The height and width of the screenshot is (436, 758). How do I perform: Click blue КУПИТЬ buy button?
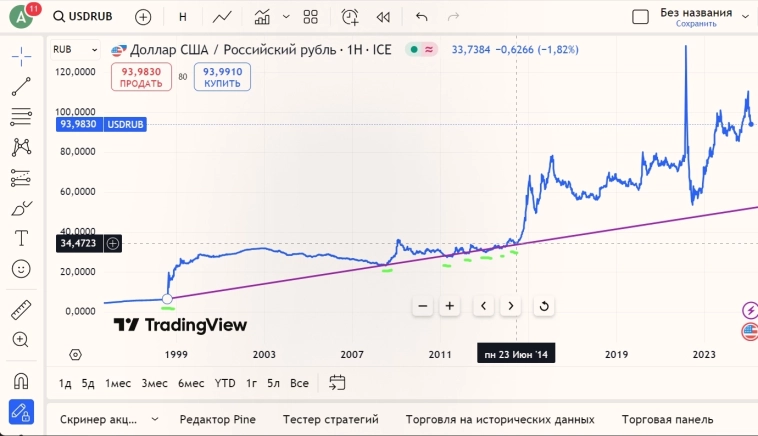tap(222, 77)
